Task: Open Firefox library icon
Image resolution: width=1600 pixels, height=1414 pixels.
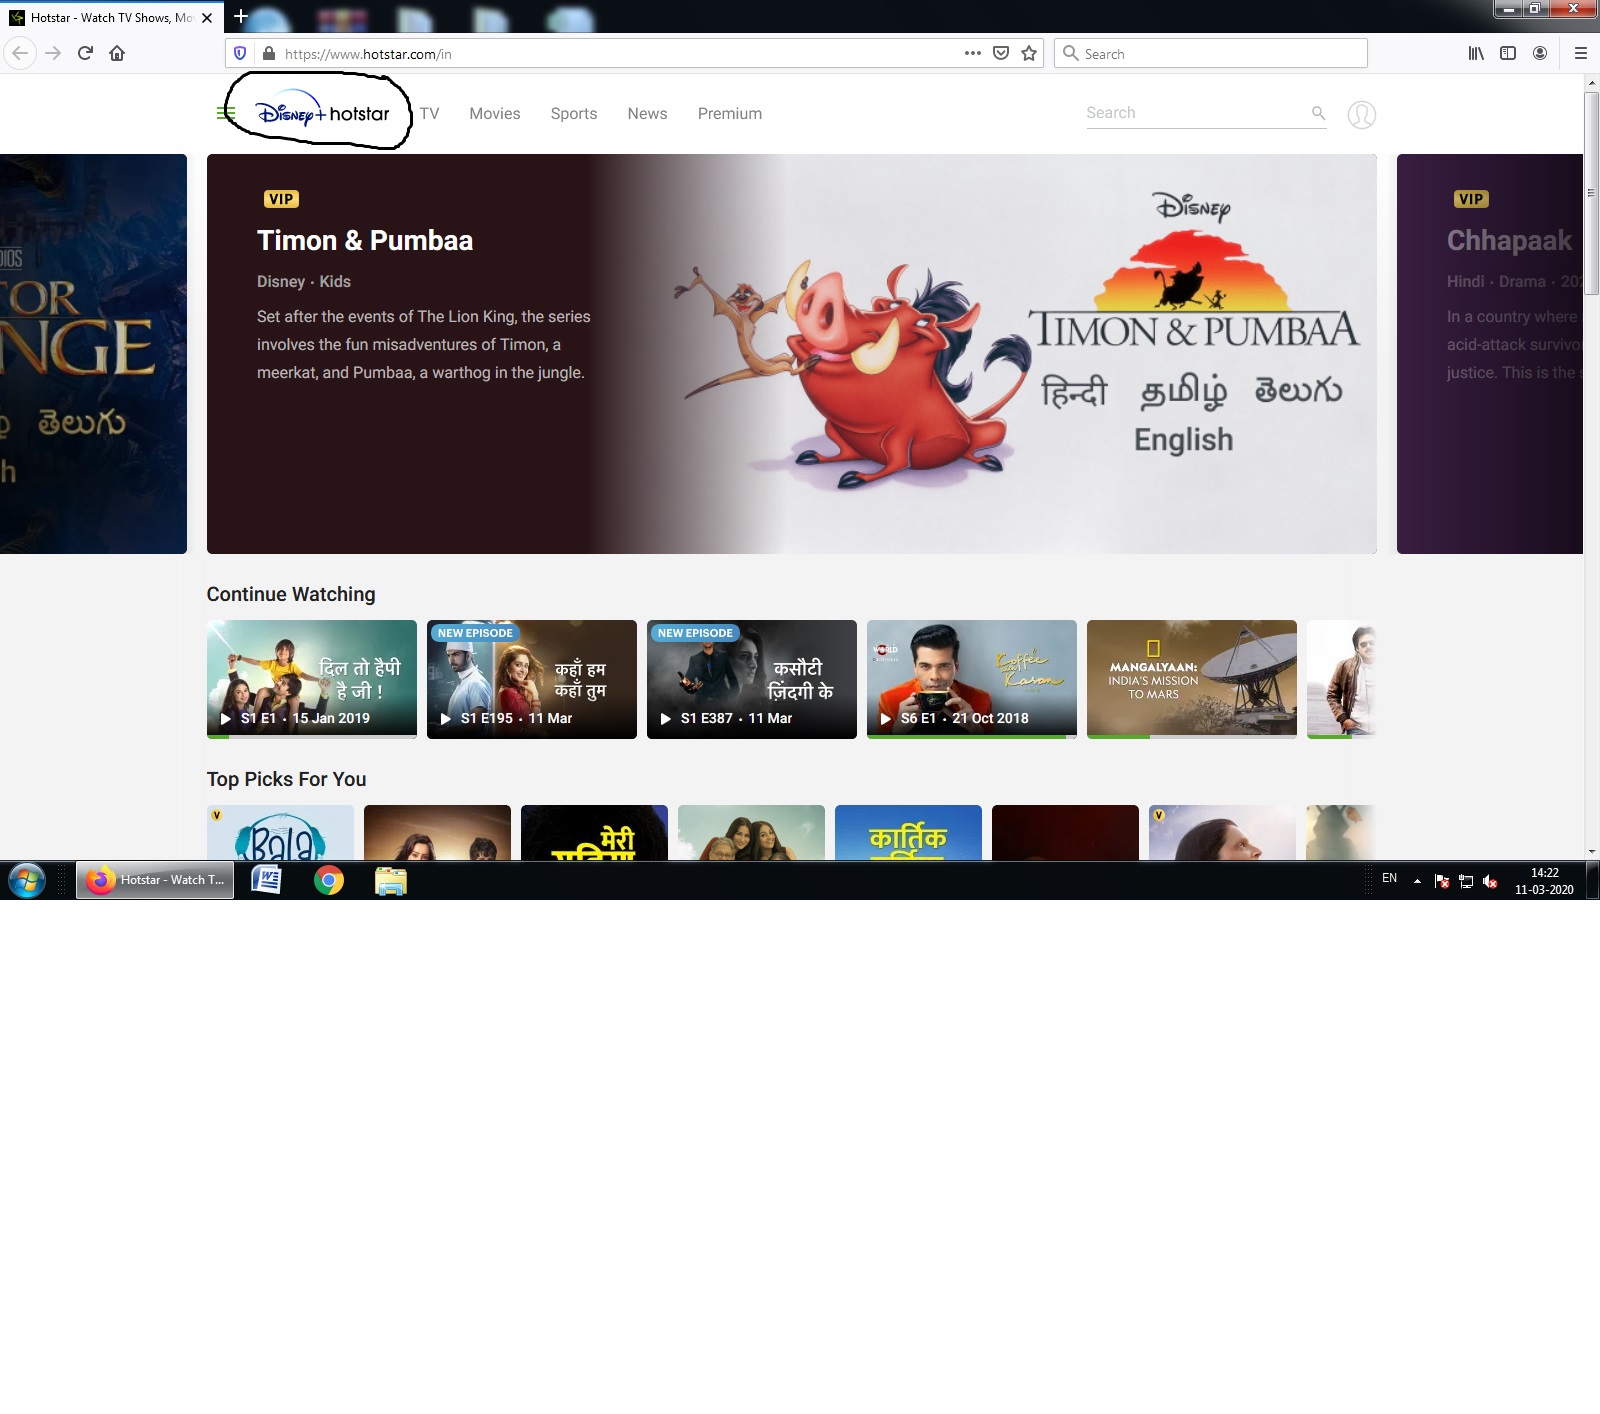Action: point(1476,53)
